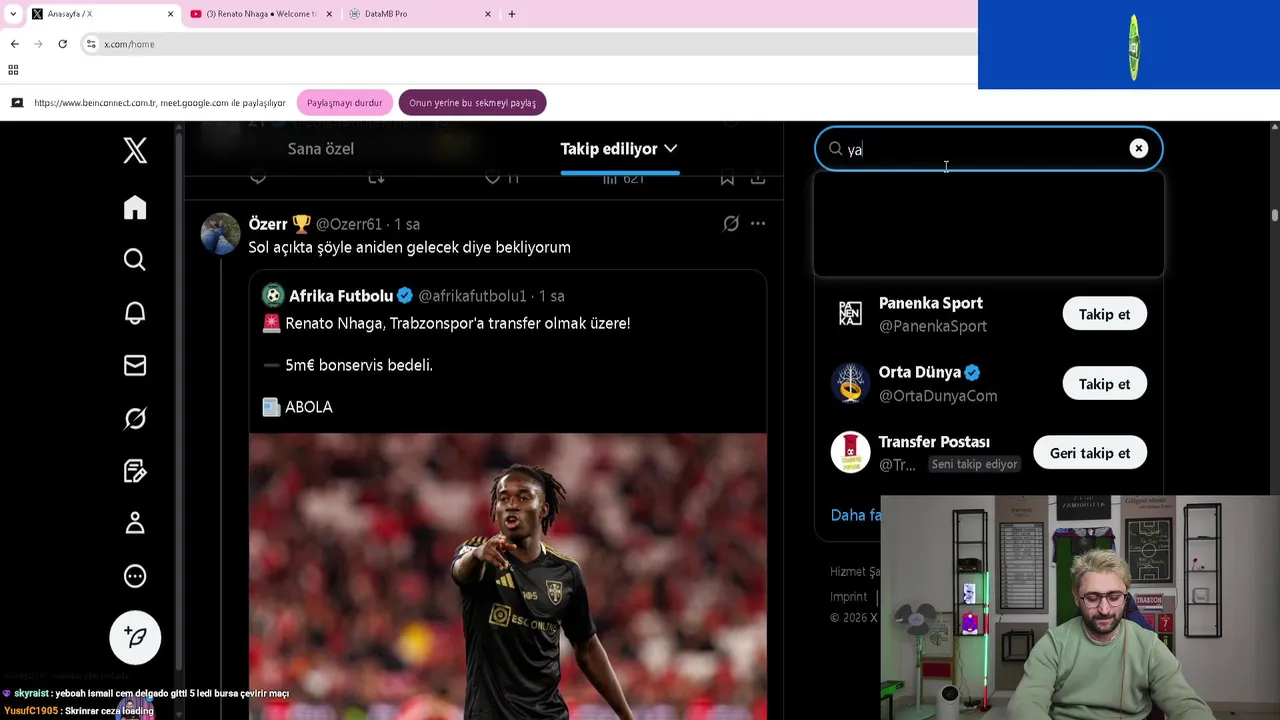Open tab search dropdown arrow
Image resolution: width=1280 pixels, height=720 pixels.
pyautogui.click(x=13, y=14)
